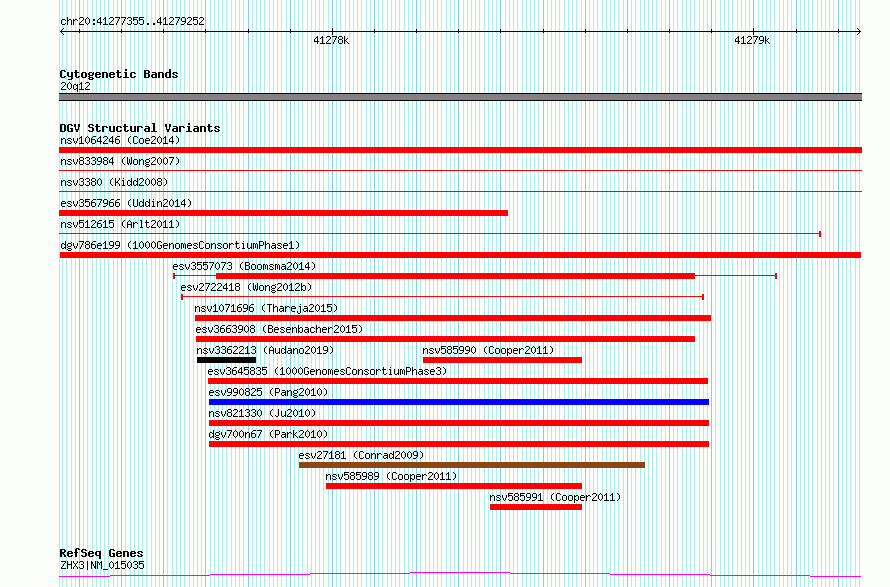Click the DGV Structural Variants track title
890x587 pixels.
tap(140, 128)
